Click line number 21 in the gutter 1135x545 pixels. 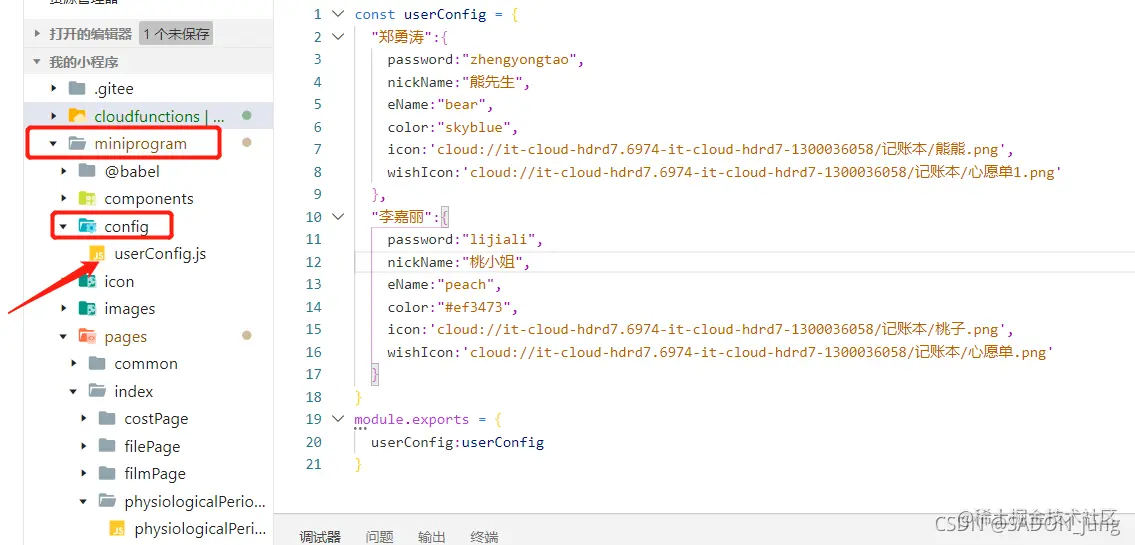tap(313, 464)
